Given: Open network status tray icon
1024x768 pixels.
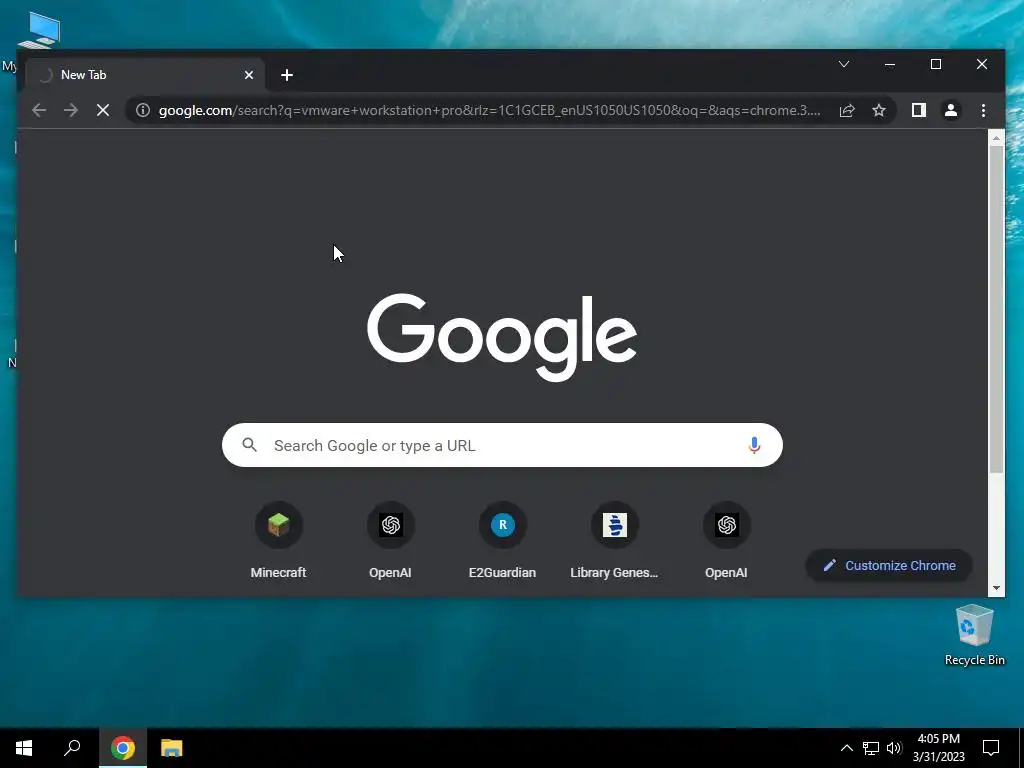Looking at the screenshot, I should coord(871,748).
